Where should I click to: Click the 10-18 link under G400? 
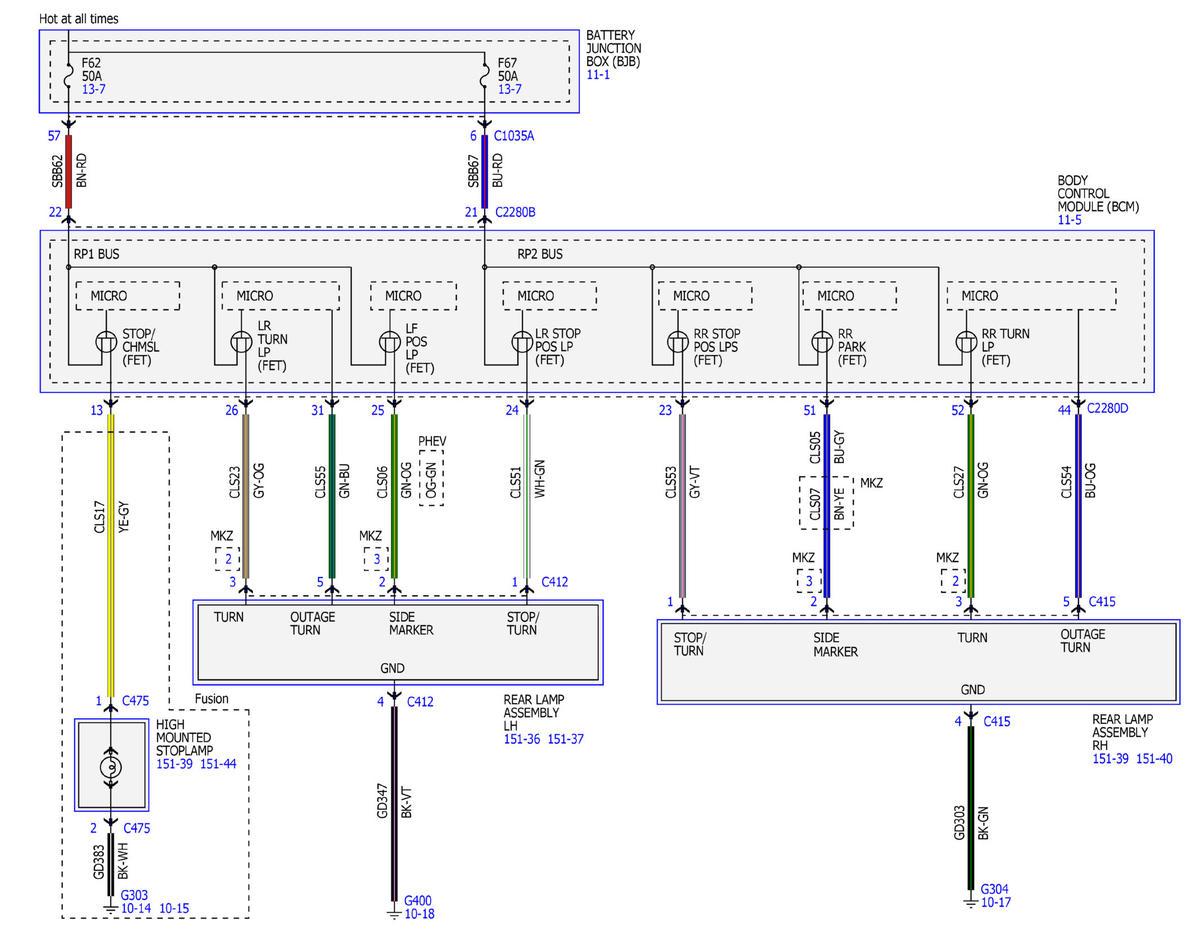[x=418, y=913]
